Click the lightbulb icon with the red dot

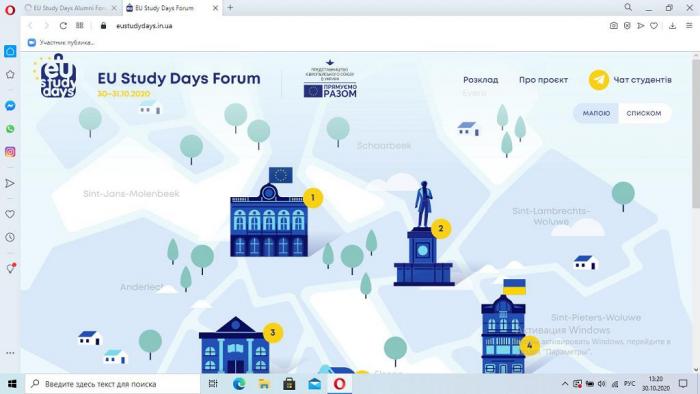tap(10, 268)
